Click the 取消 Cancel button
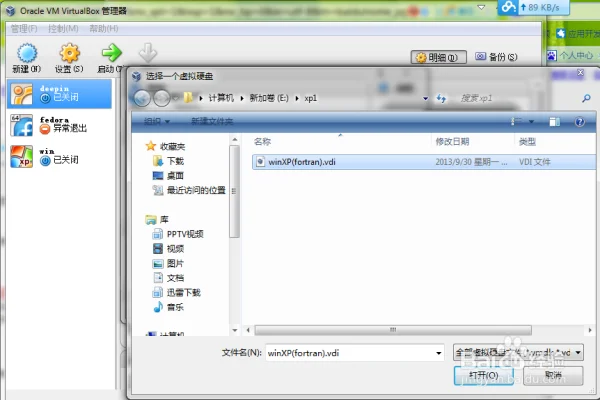The width and height of the screenshot is (600, 400). tap(553, 375)
